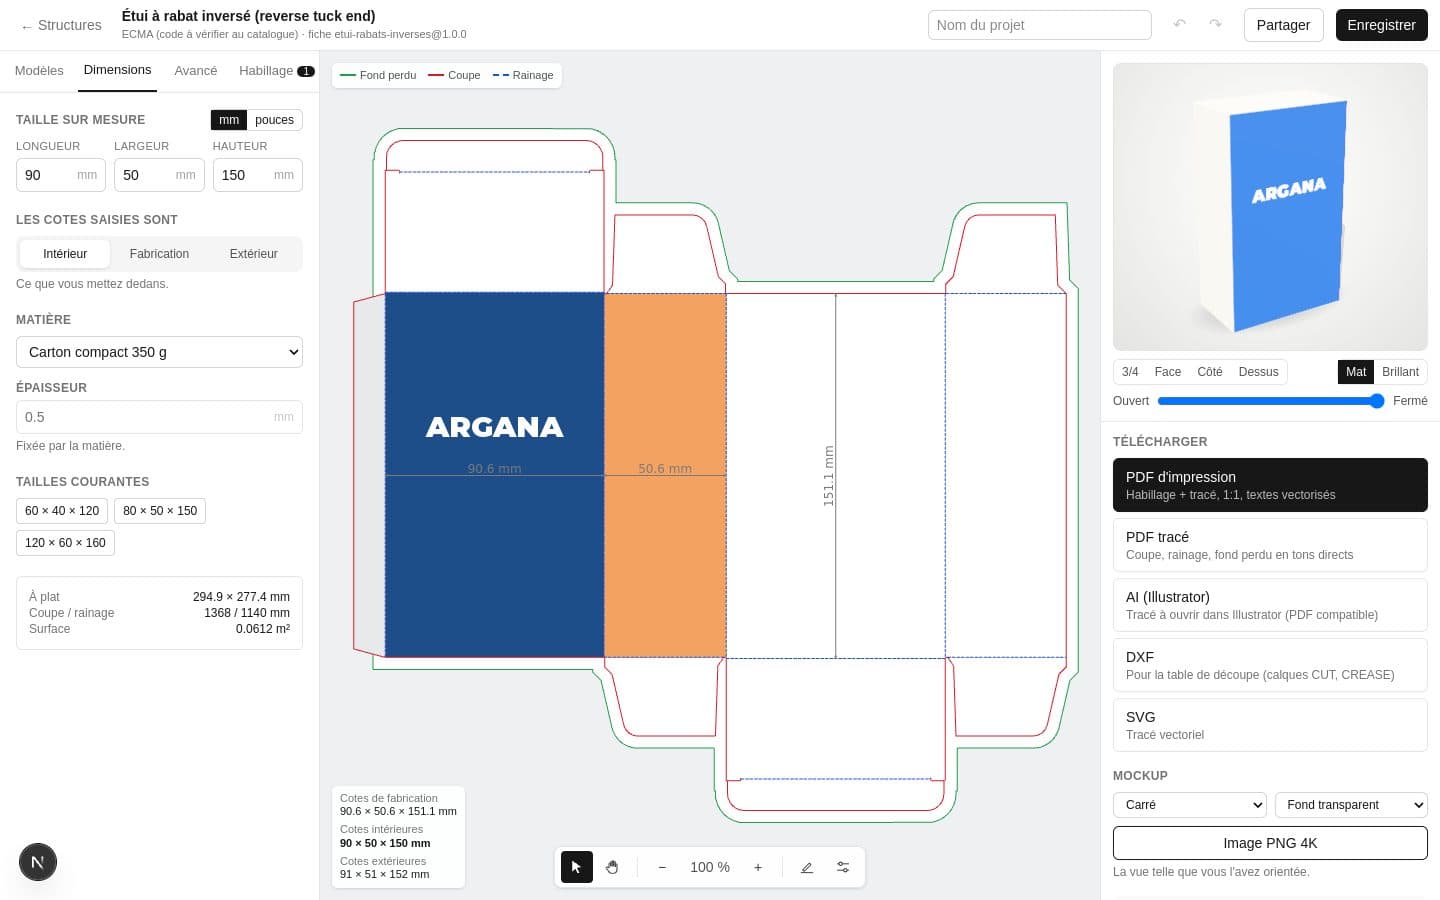Click the Nom du projet field
Image resolution: width=1440 pixels, height=900 pixels.
(1040, 25)
